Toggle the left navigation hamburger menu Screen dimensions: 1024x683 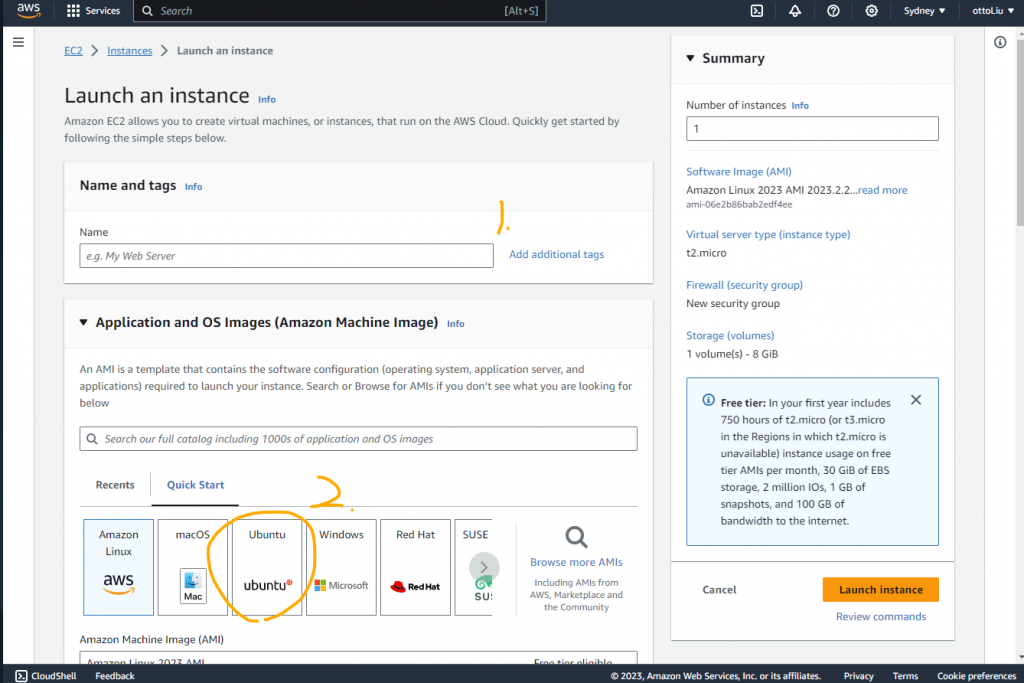tap(18, 42)
